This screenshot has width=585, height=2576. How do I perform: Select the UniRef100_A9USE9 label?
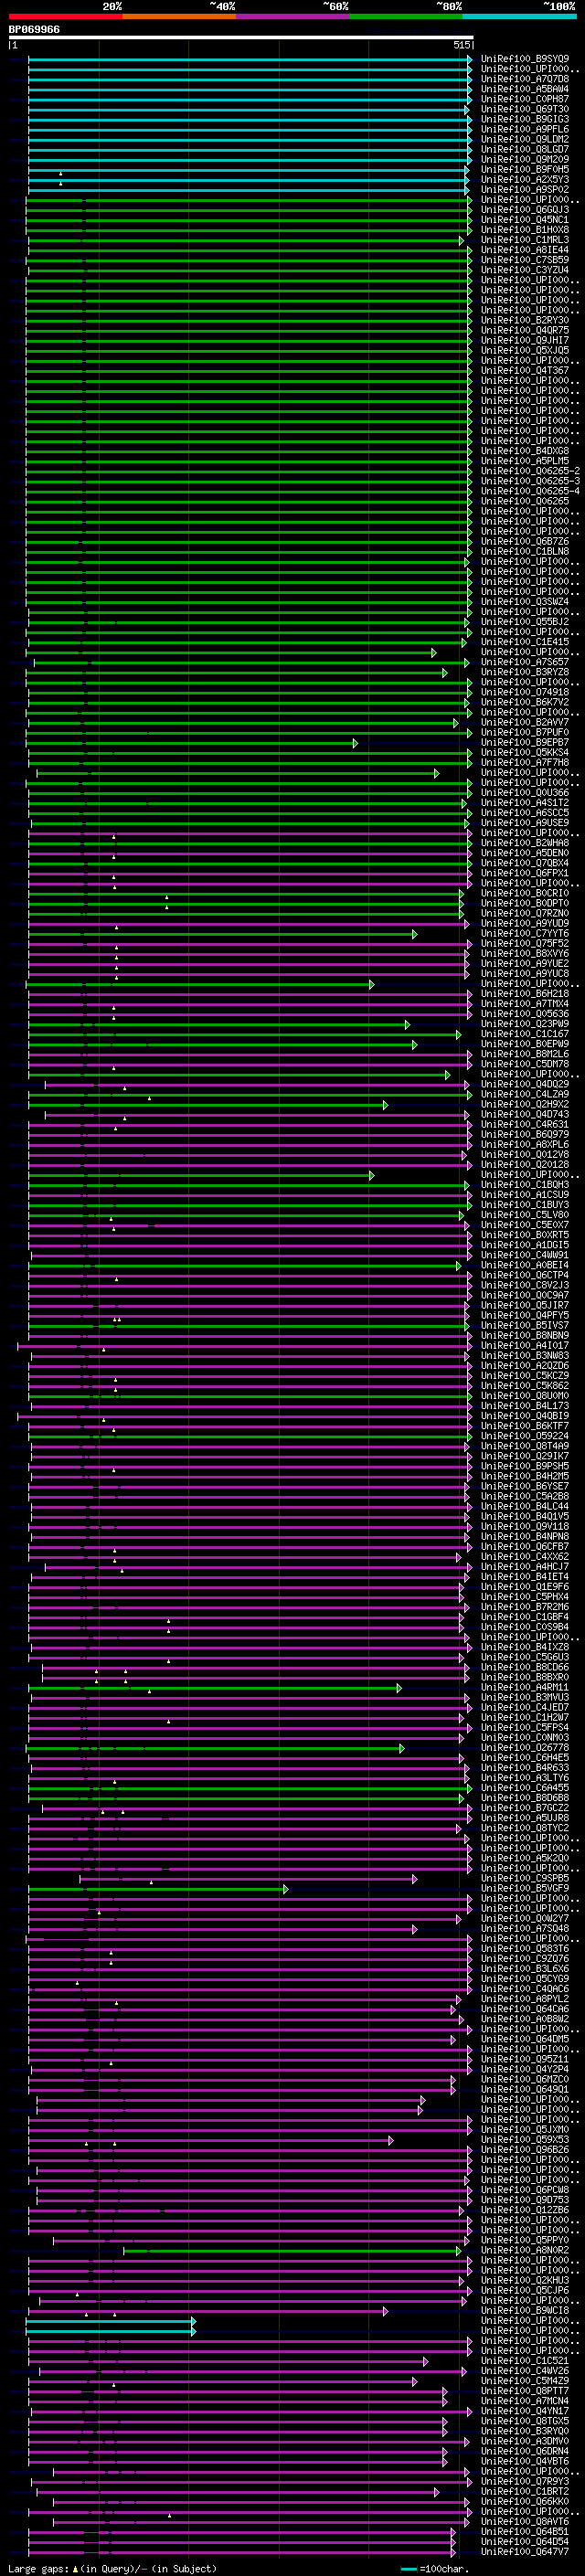pyautogui.click(x=525, y=823)
